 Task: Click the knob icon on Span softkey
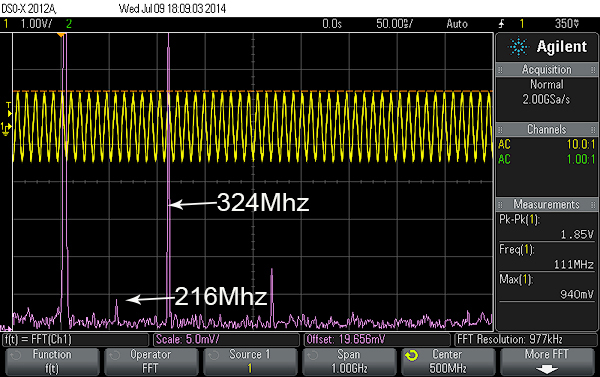click(313, 356)
